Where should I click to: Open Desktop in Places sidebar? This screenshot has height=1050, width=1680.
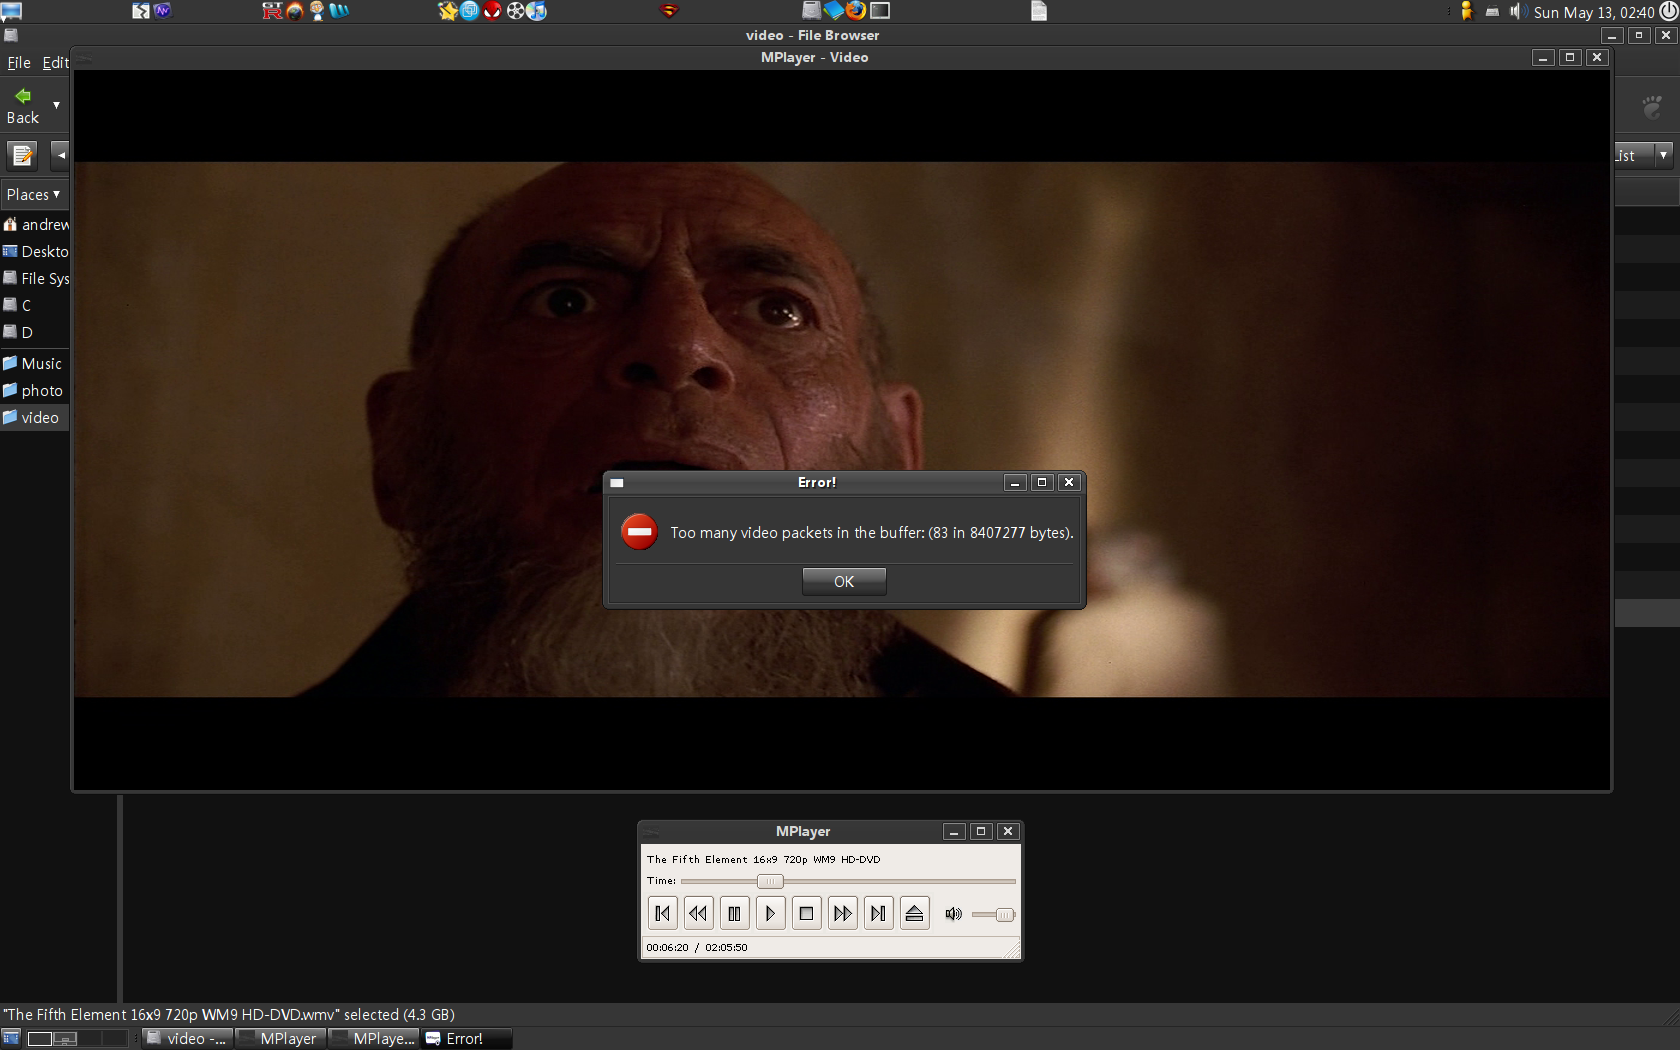[35, 251]
